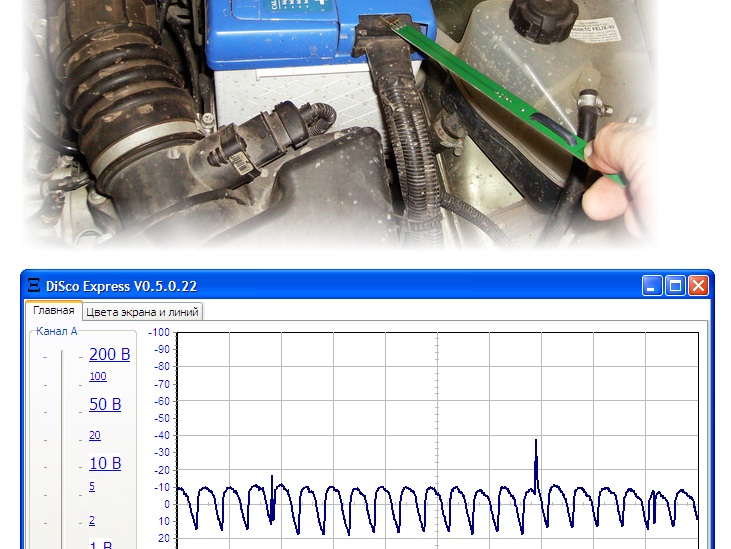This screenshot has height=549, width=731.
Task: Select the 10 В voltage range
Action: (105, 463)
